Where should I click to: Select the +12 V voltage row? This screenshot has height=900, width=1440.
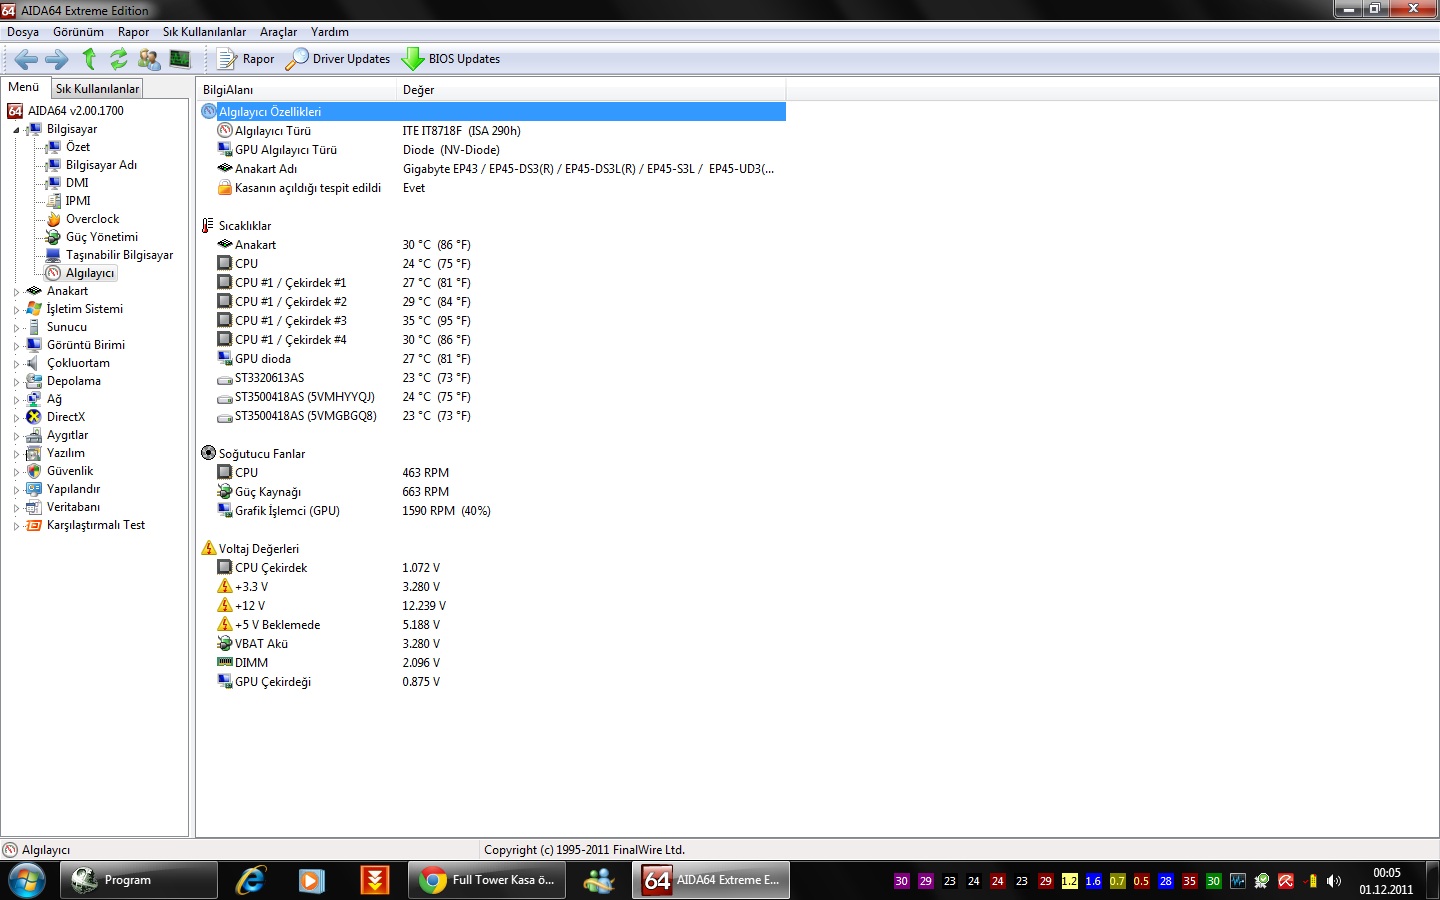492,606
